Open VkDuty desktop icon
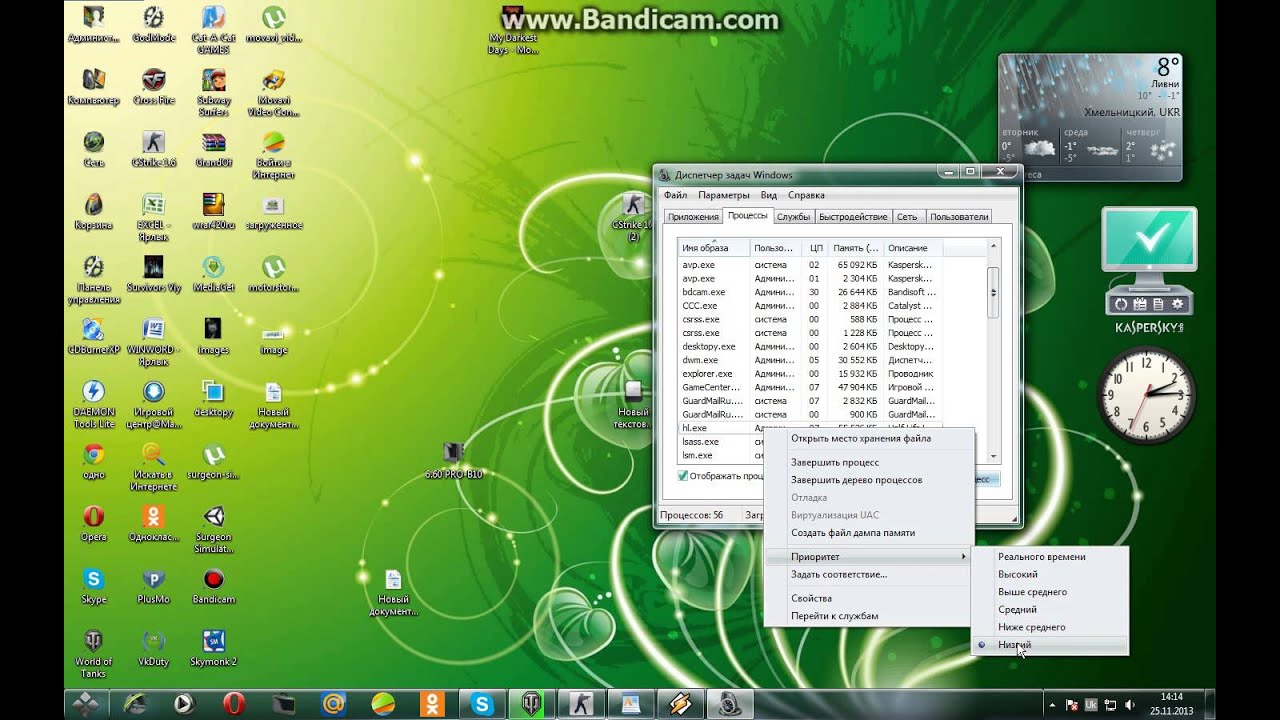Image resolution: width=1280 pixels, height=720 pixels. pos(153,647)
